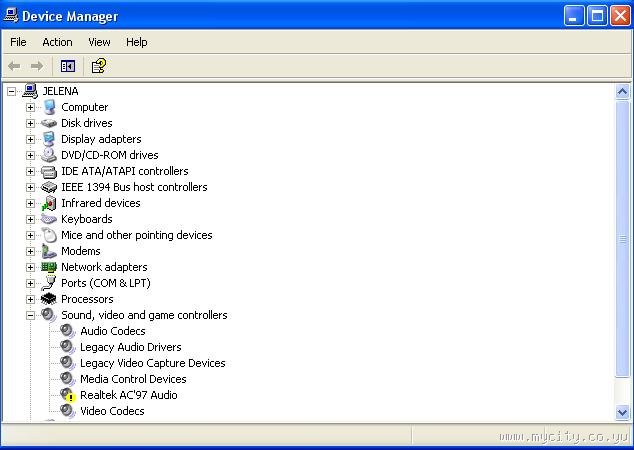Screen dimensions: 634x450
Task: Click the Back arrow toolbar icon
Action: pos(15,65)
